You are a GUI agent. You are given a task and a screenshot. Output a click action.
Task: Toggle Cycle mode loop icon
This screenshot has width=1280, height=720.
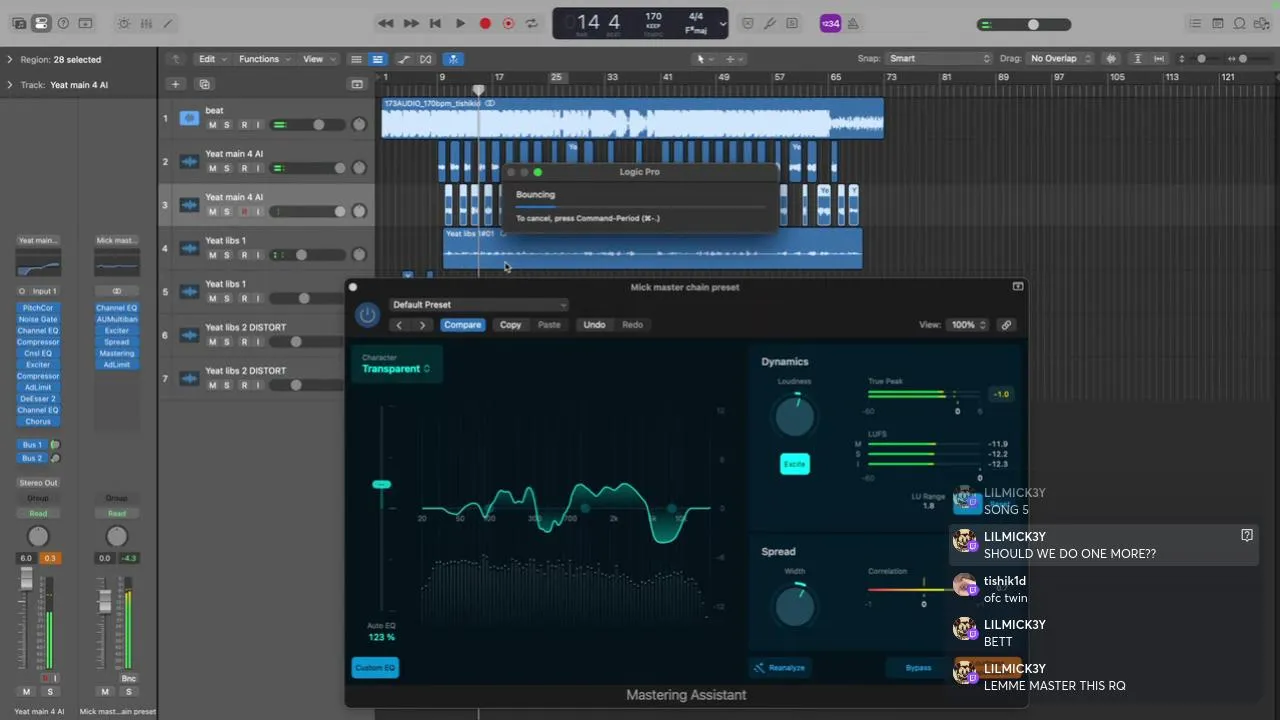click(x=532, y=23)
